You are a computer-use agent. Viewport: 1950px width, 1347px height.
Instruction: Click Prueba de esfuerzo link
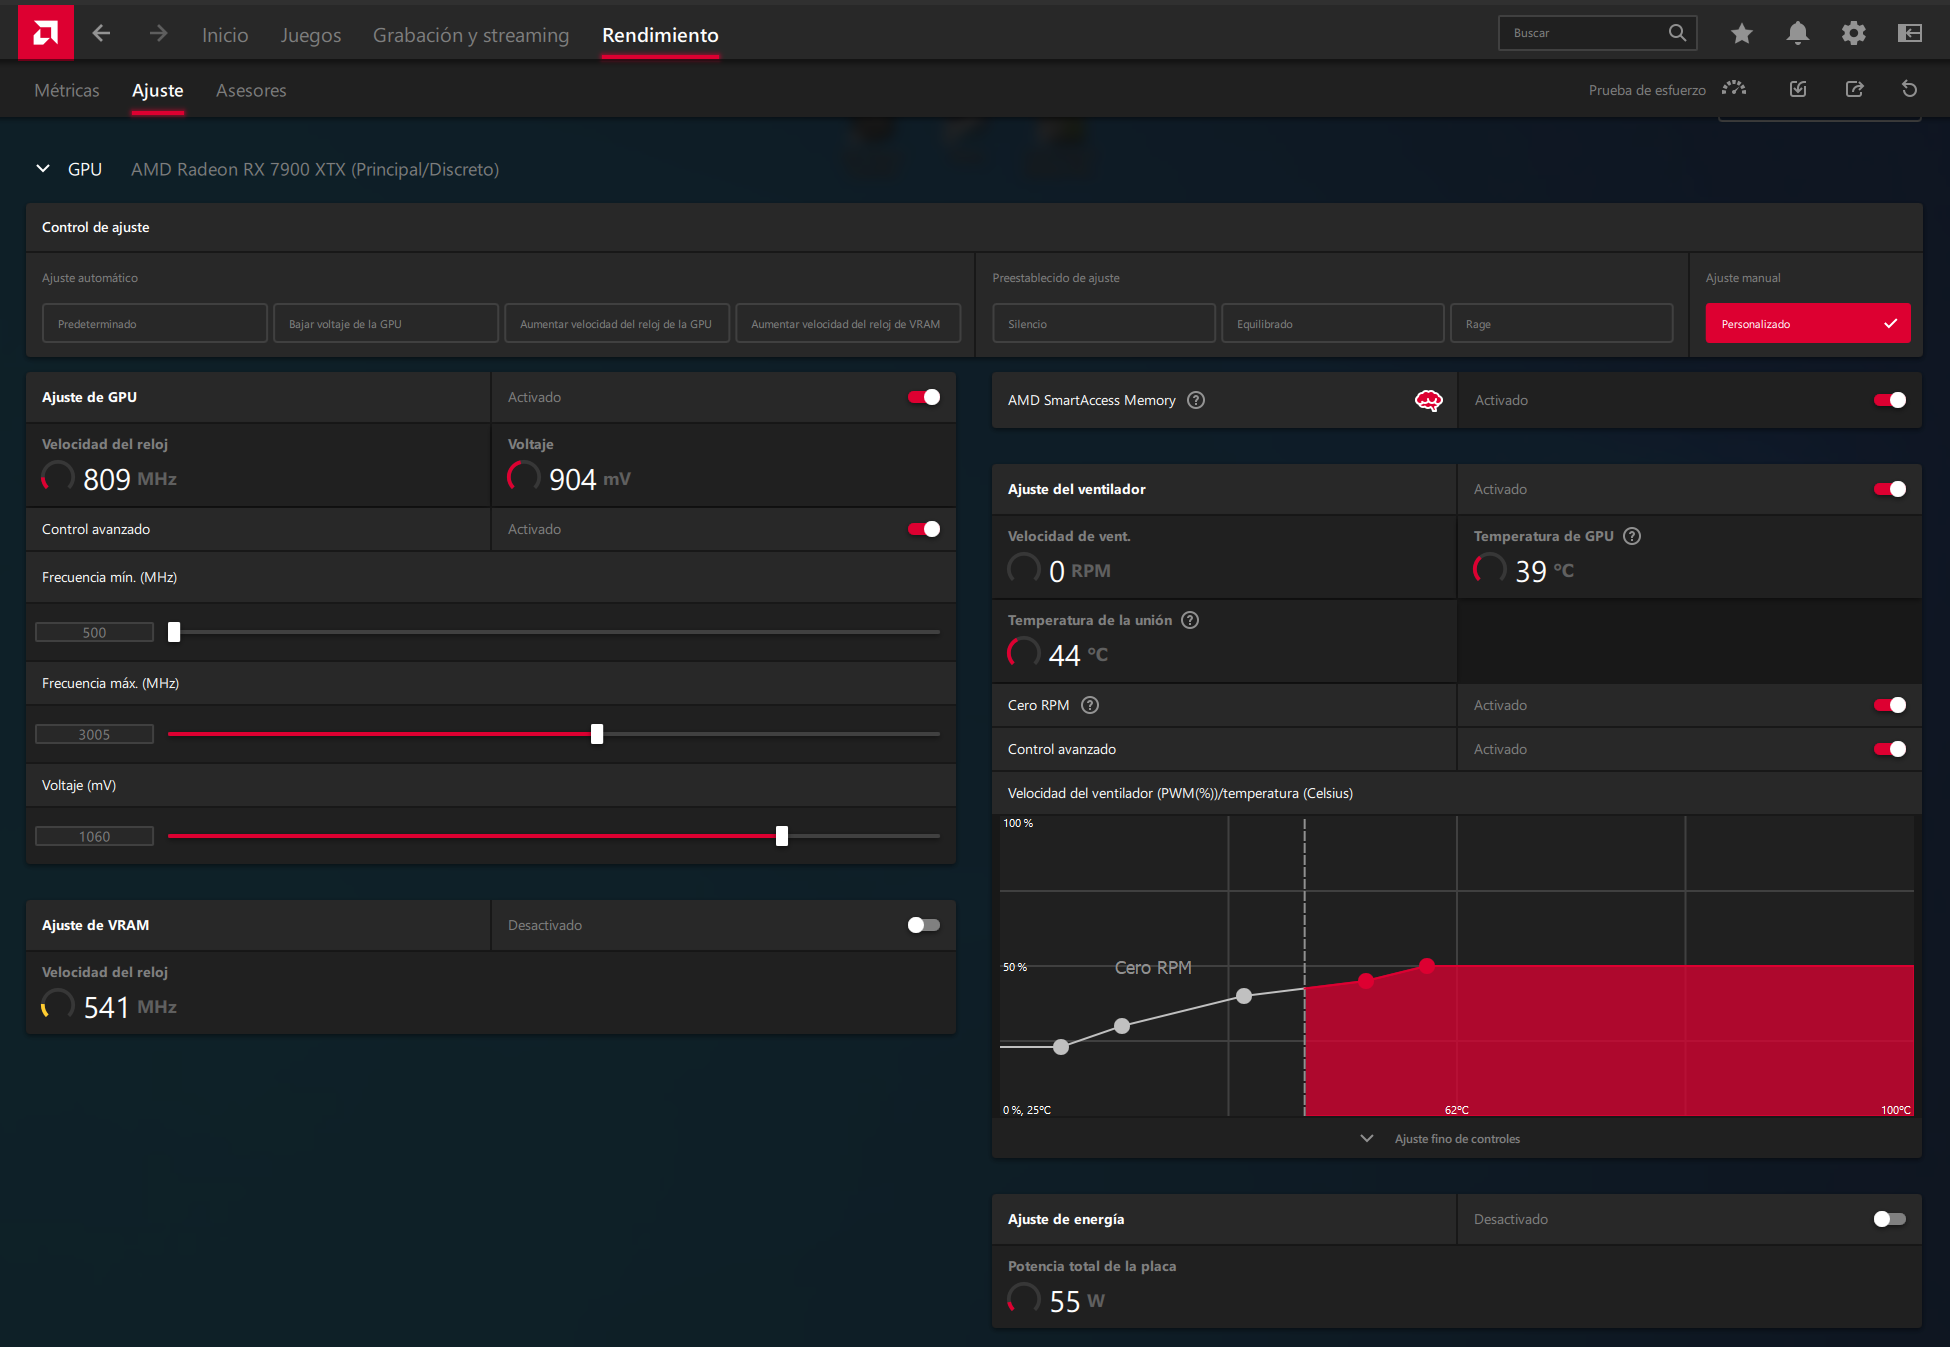(1647, 90)
